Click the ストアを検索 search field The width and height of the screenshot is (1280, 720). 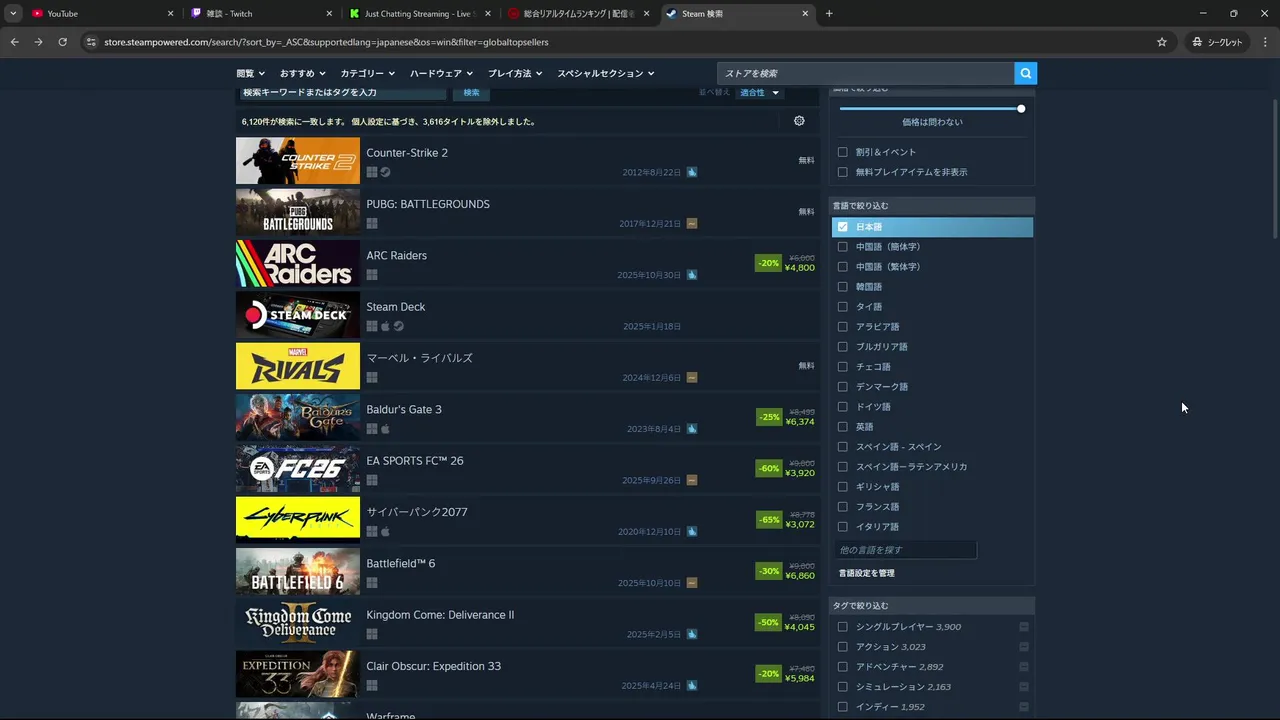(866, 73)
